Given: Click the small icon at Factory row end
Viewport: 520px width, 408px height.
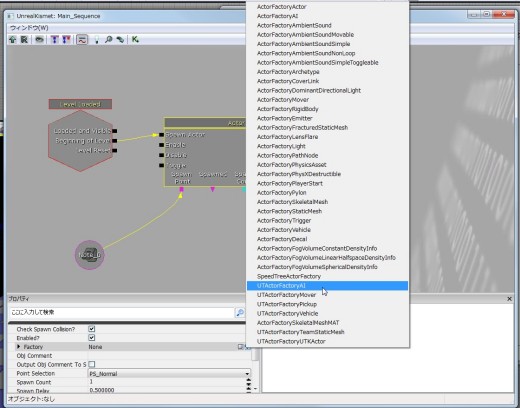Looking at the screenshot, I should click(240, 347).
